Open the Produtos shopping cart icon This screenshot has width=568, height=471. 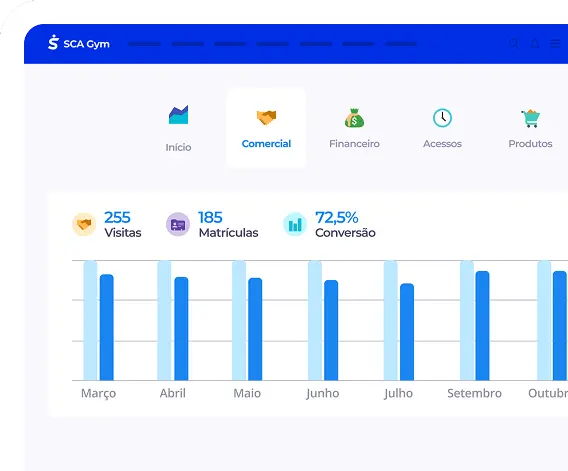pos(531,118)
